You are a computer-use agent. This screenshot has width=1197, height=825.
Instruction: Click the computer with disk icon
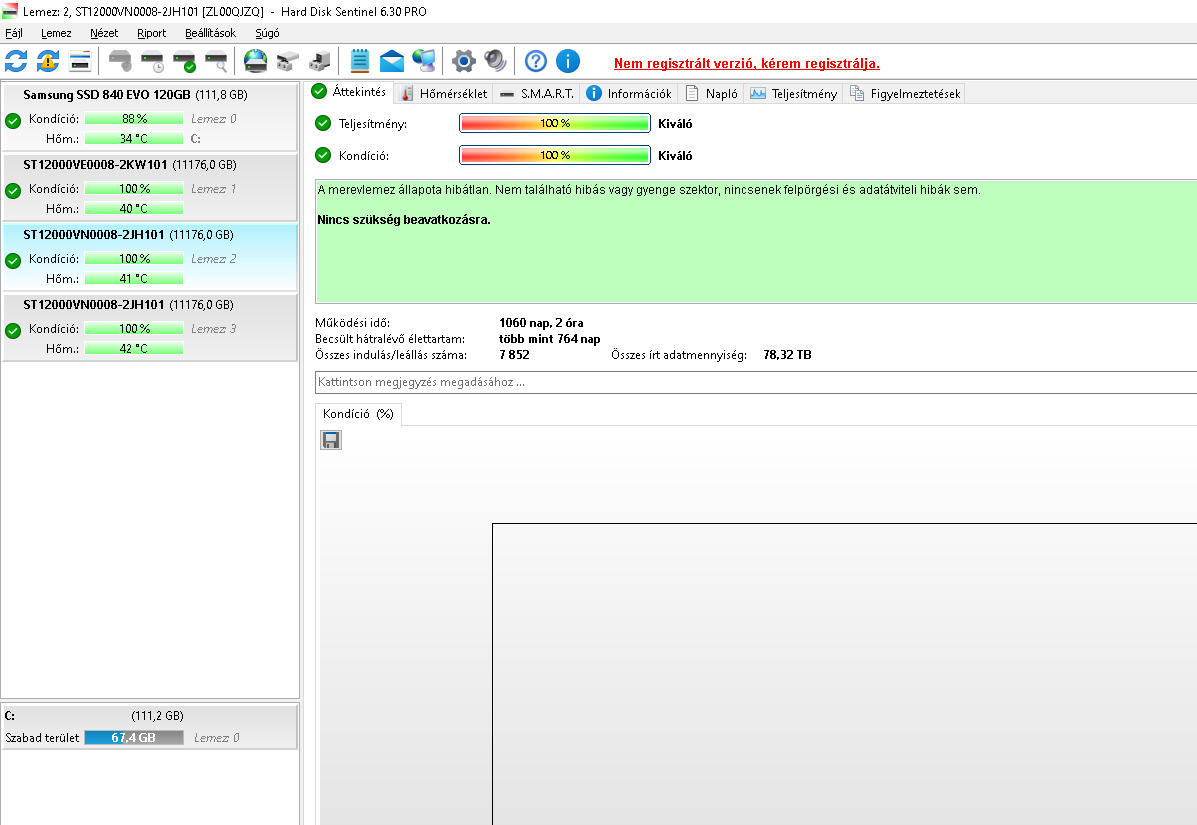[320, 61]
